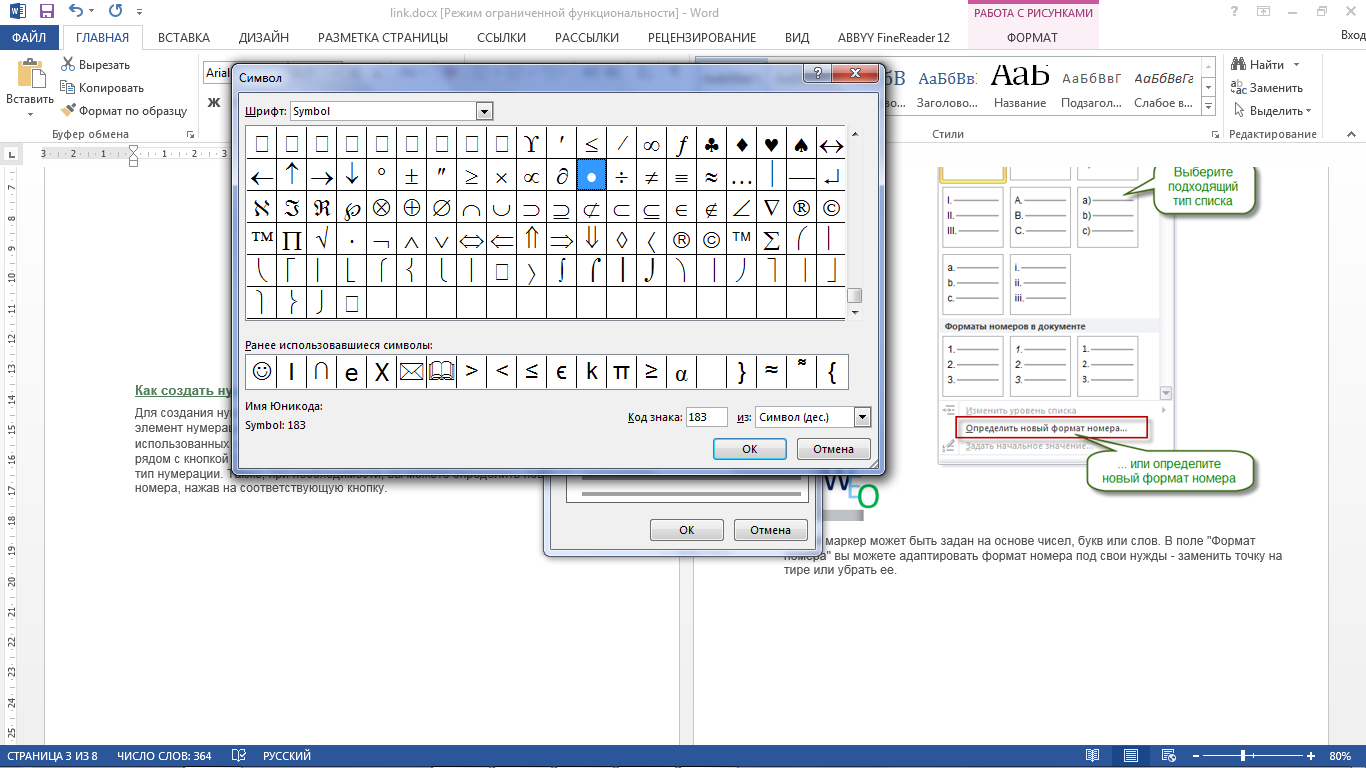Select the infinity symbol in the grid
The image size is (1366, 768).
651,144
